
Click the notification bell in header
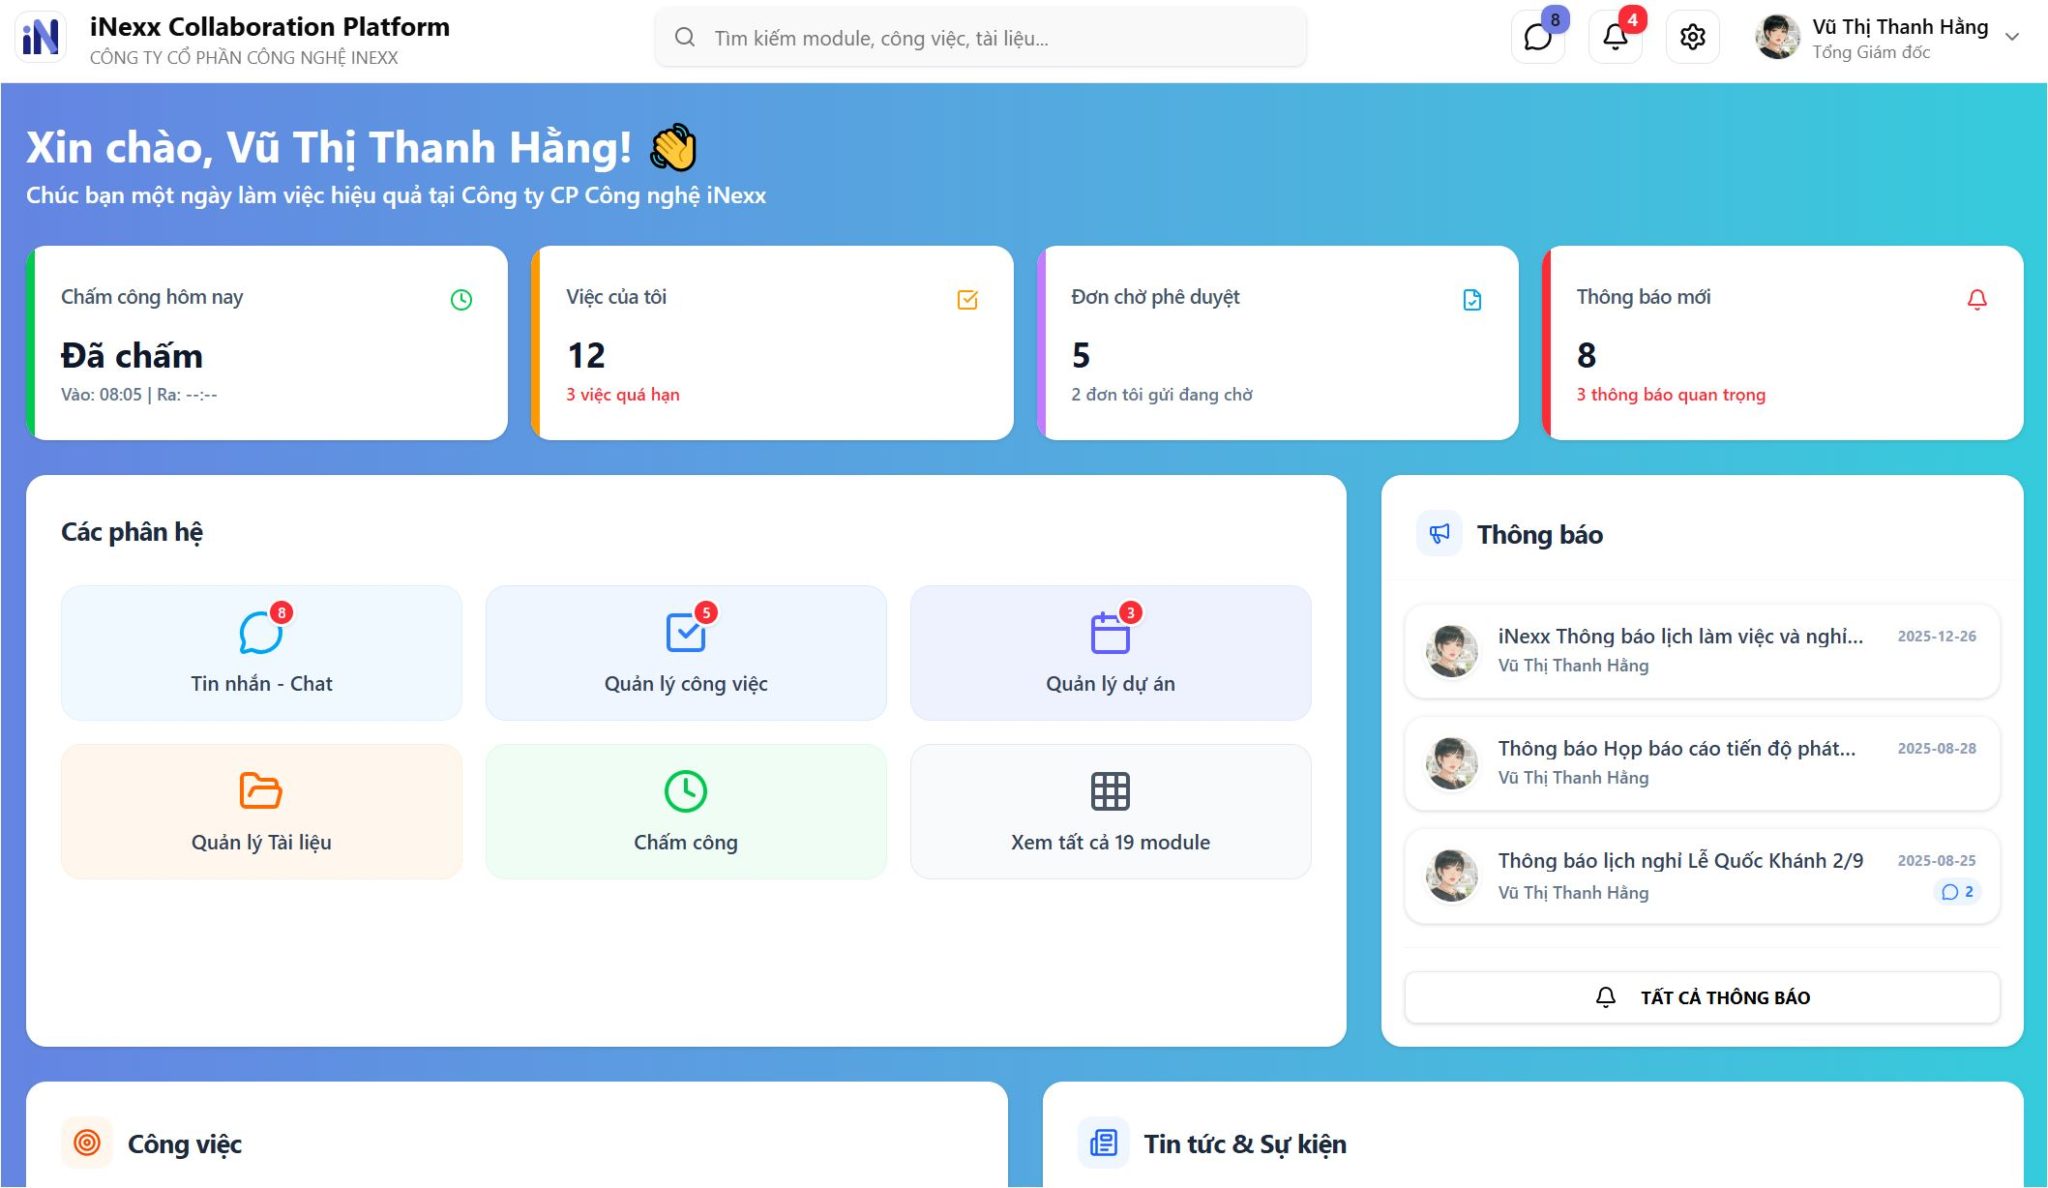1615,38
